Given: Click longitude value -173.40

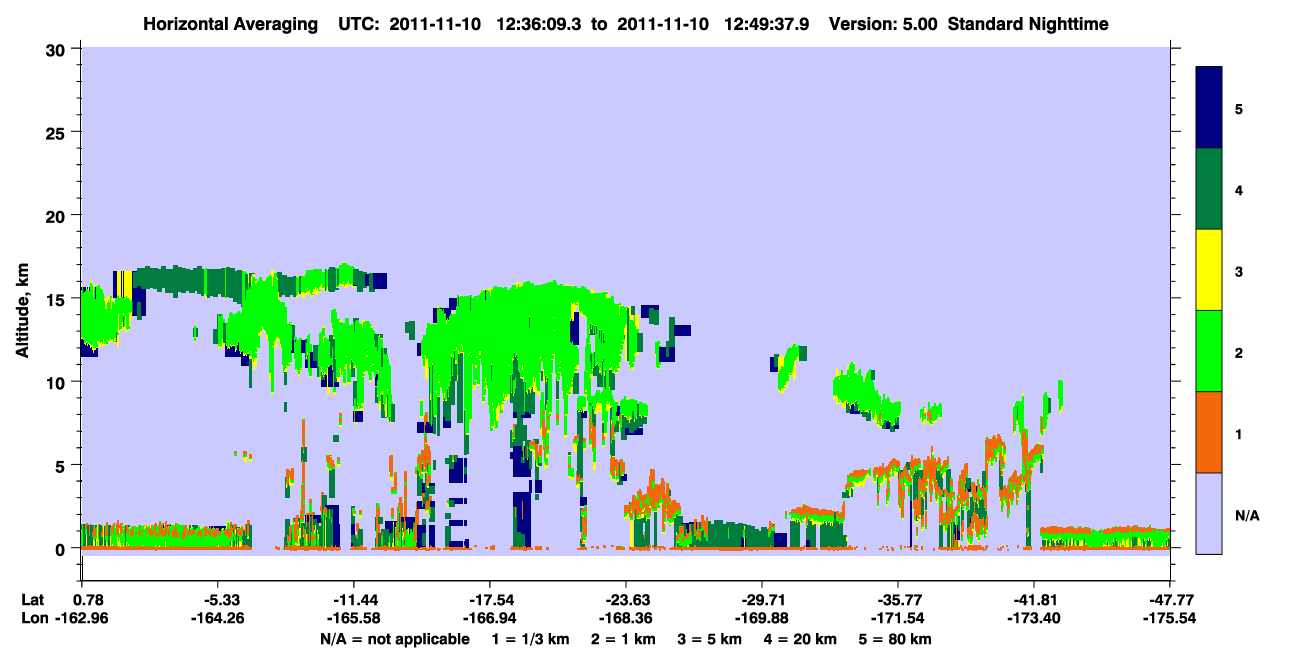Looking at the screenshot, I should tap(1034, 618).
